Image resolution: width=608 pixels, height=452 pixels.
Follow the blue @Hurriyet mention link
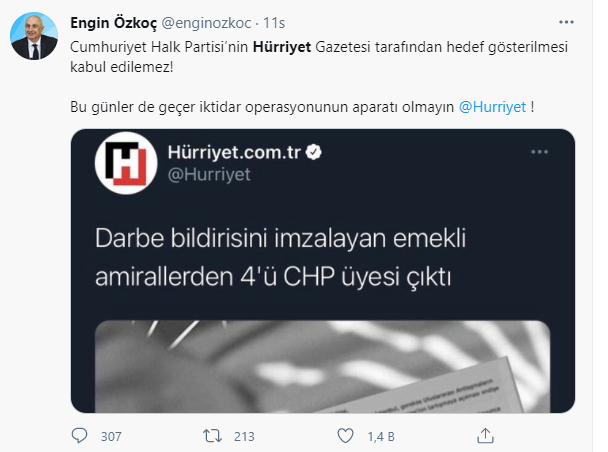pos(492,107)
